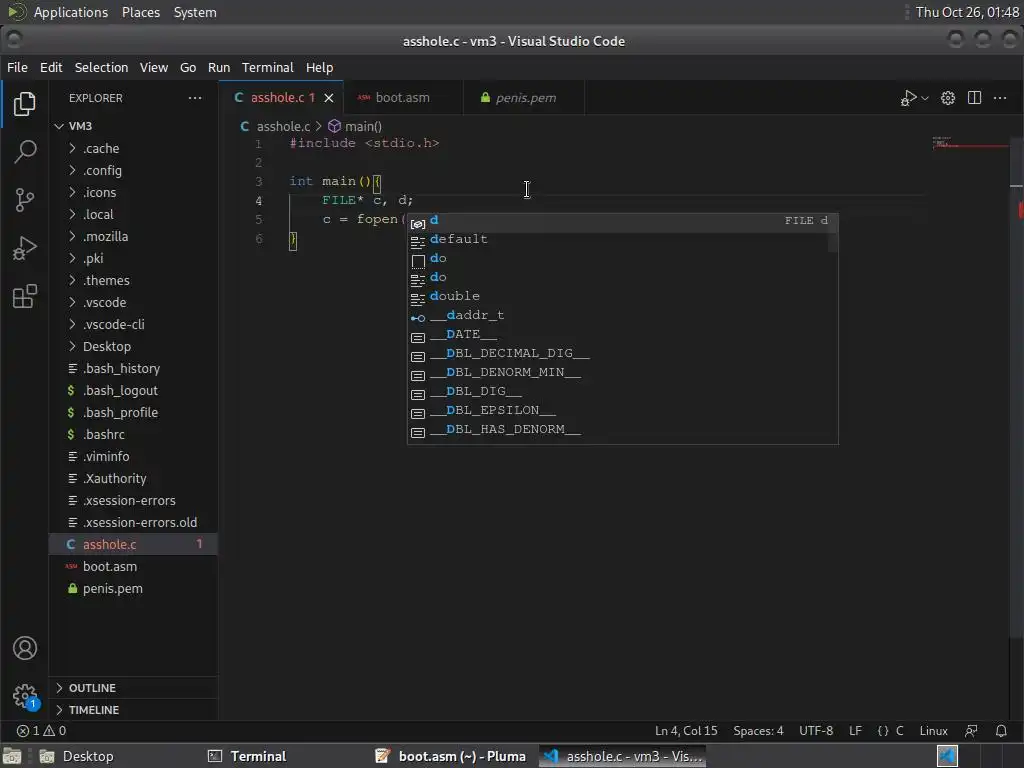Screen dimensions: 1024x768
Task: Expand the Desktop folder in Explorer
Action: pos(133,346)
